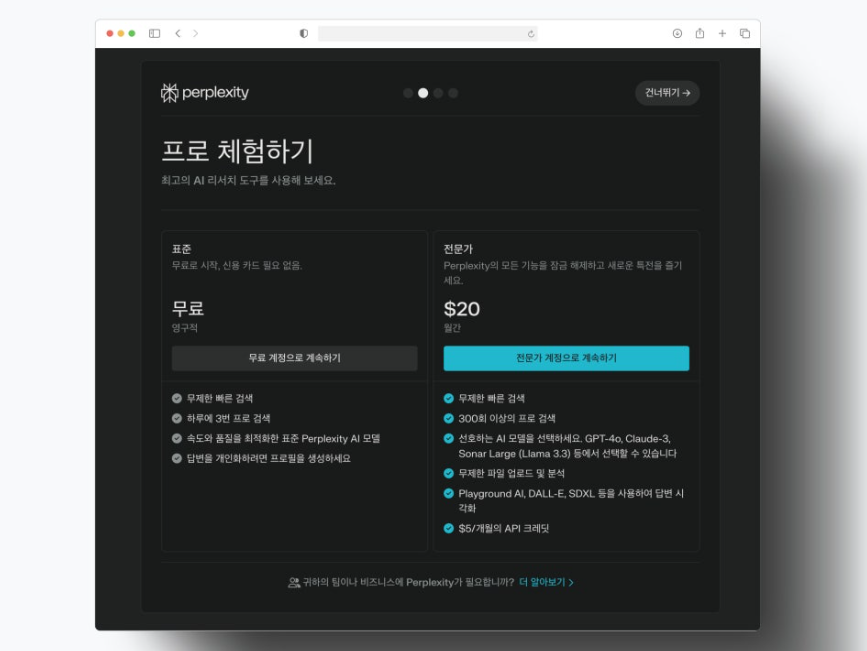This screenshot has height=651, width=867.
Task: Toggle the Safari sidebar icon
Action: pyautogui.click(x=155, y=33)
